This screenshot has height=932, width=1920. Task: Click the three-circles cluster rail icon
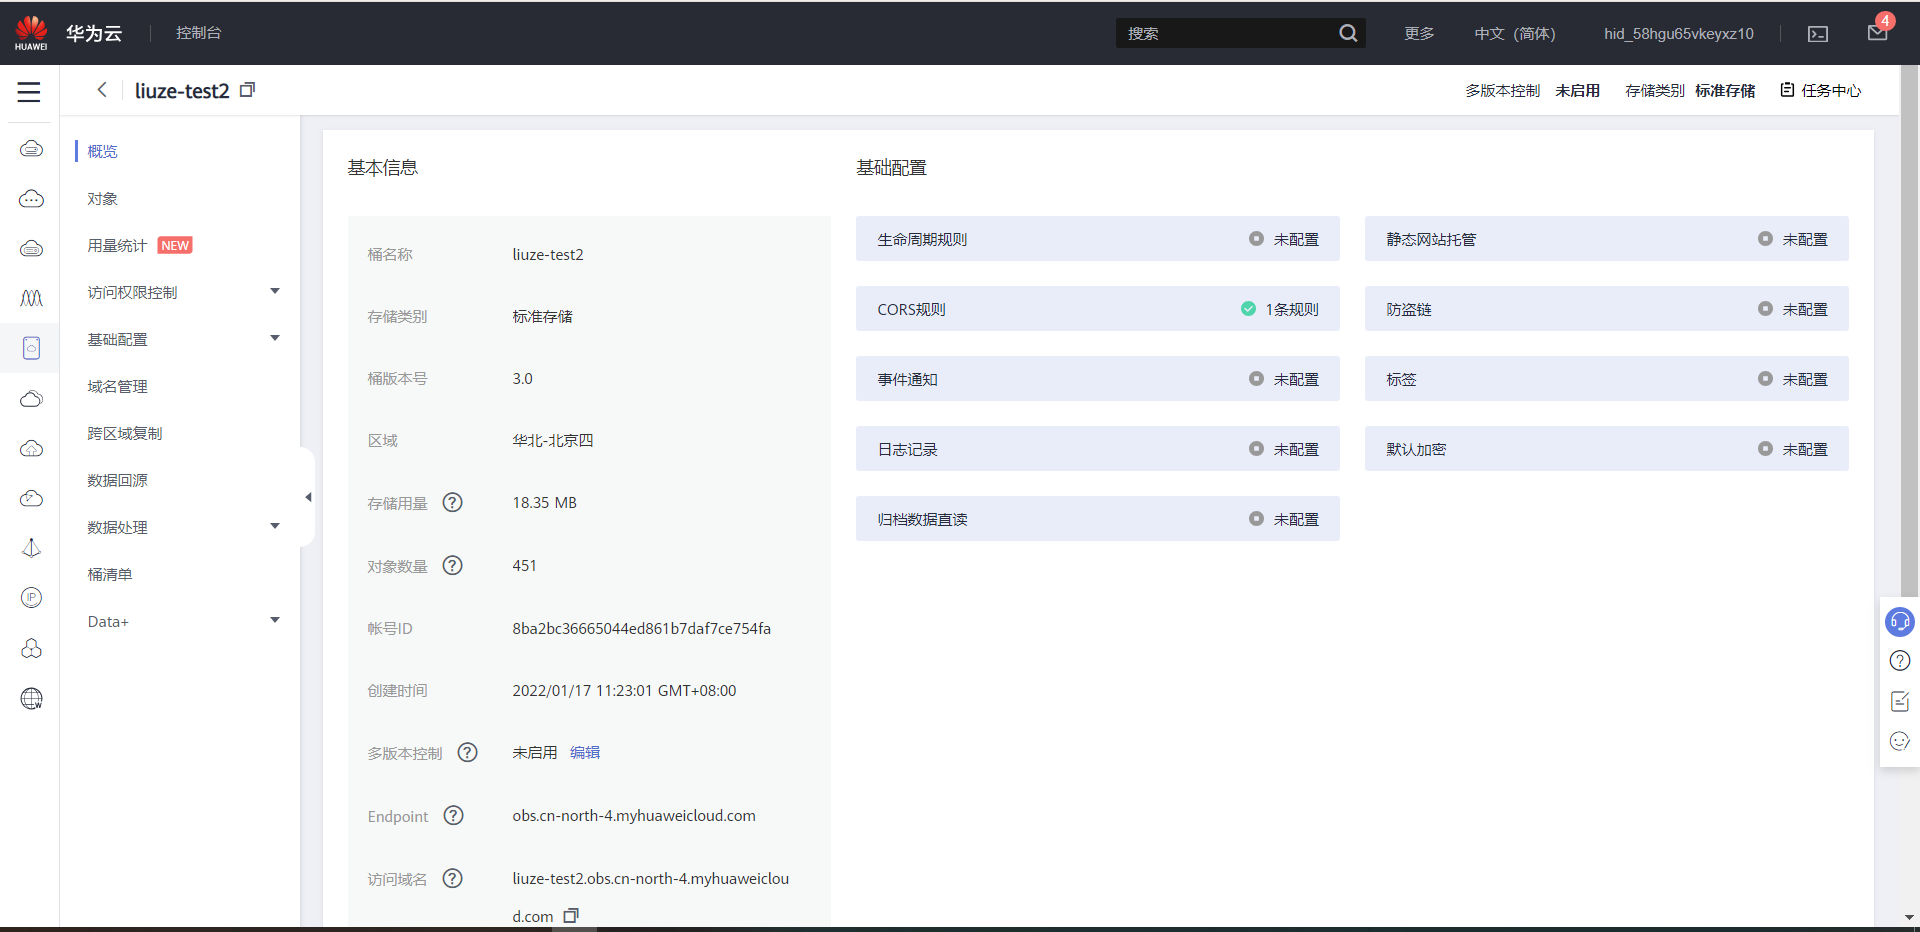pos(31,648)
